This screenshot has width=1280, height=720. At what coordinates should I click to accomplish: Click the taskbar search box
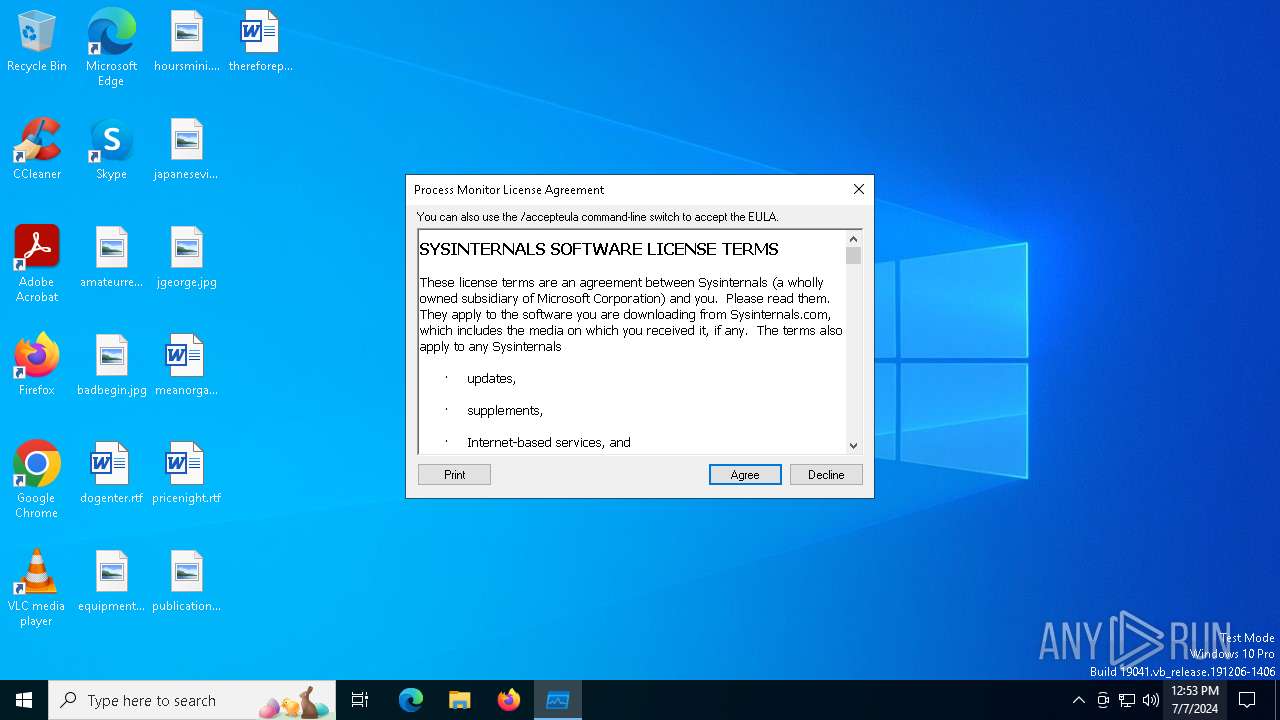[192, 700]
